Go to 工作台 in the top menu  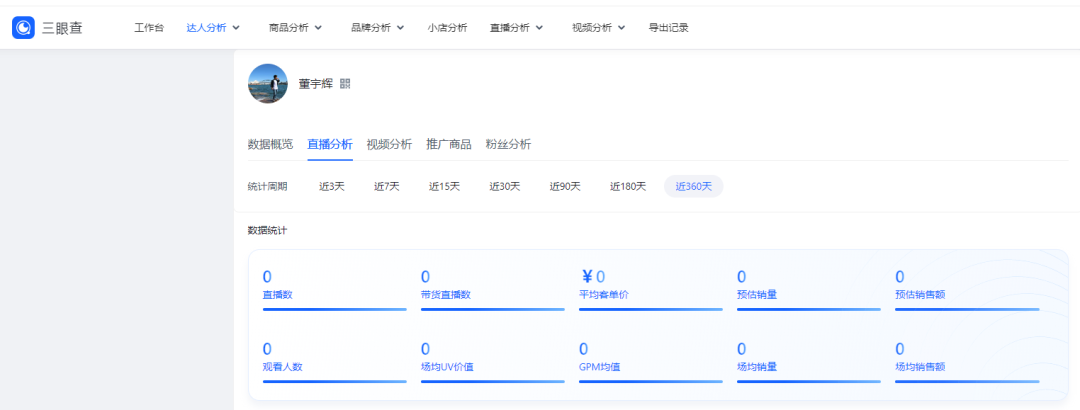point(149,28)
